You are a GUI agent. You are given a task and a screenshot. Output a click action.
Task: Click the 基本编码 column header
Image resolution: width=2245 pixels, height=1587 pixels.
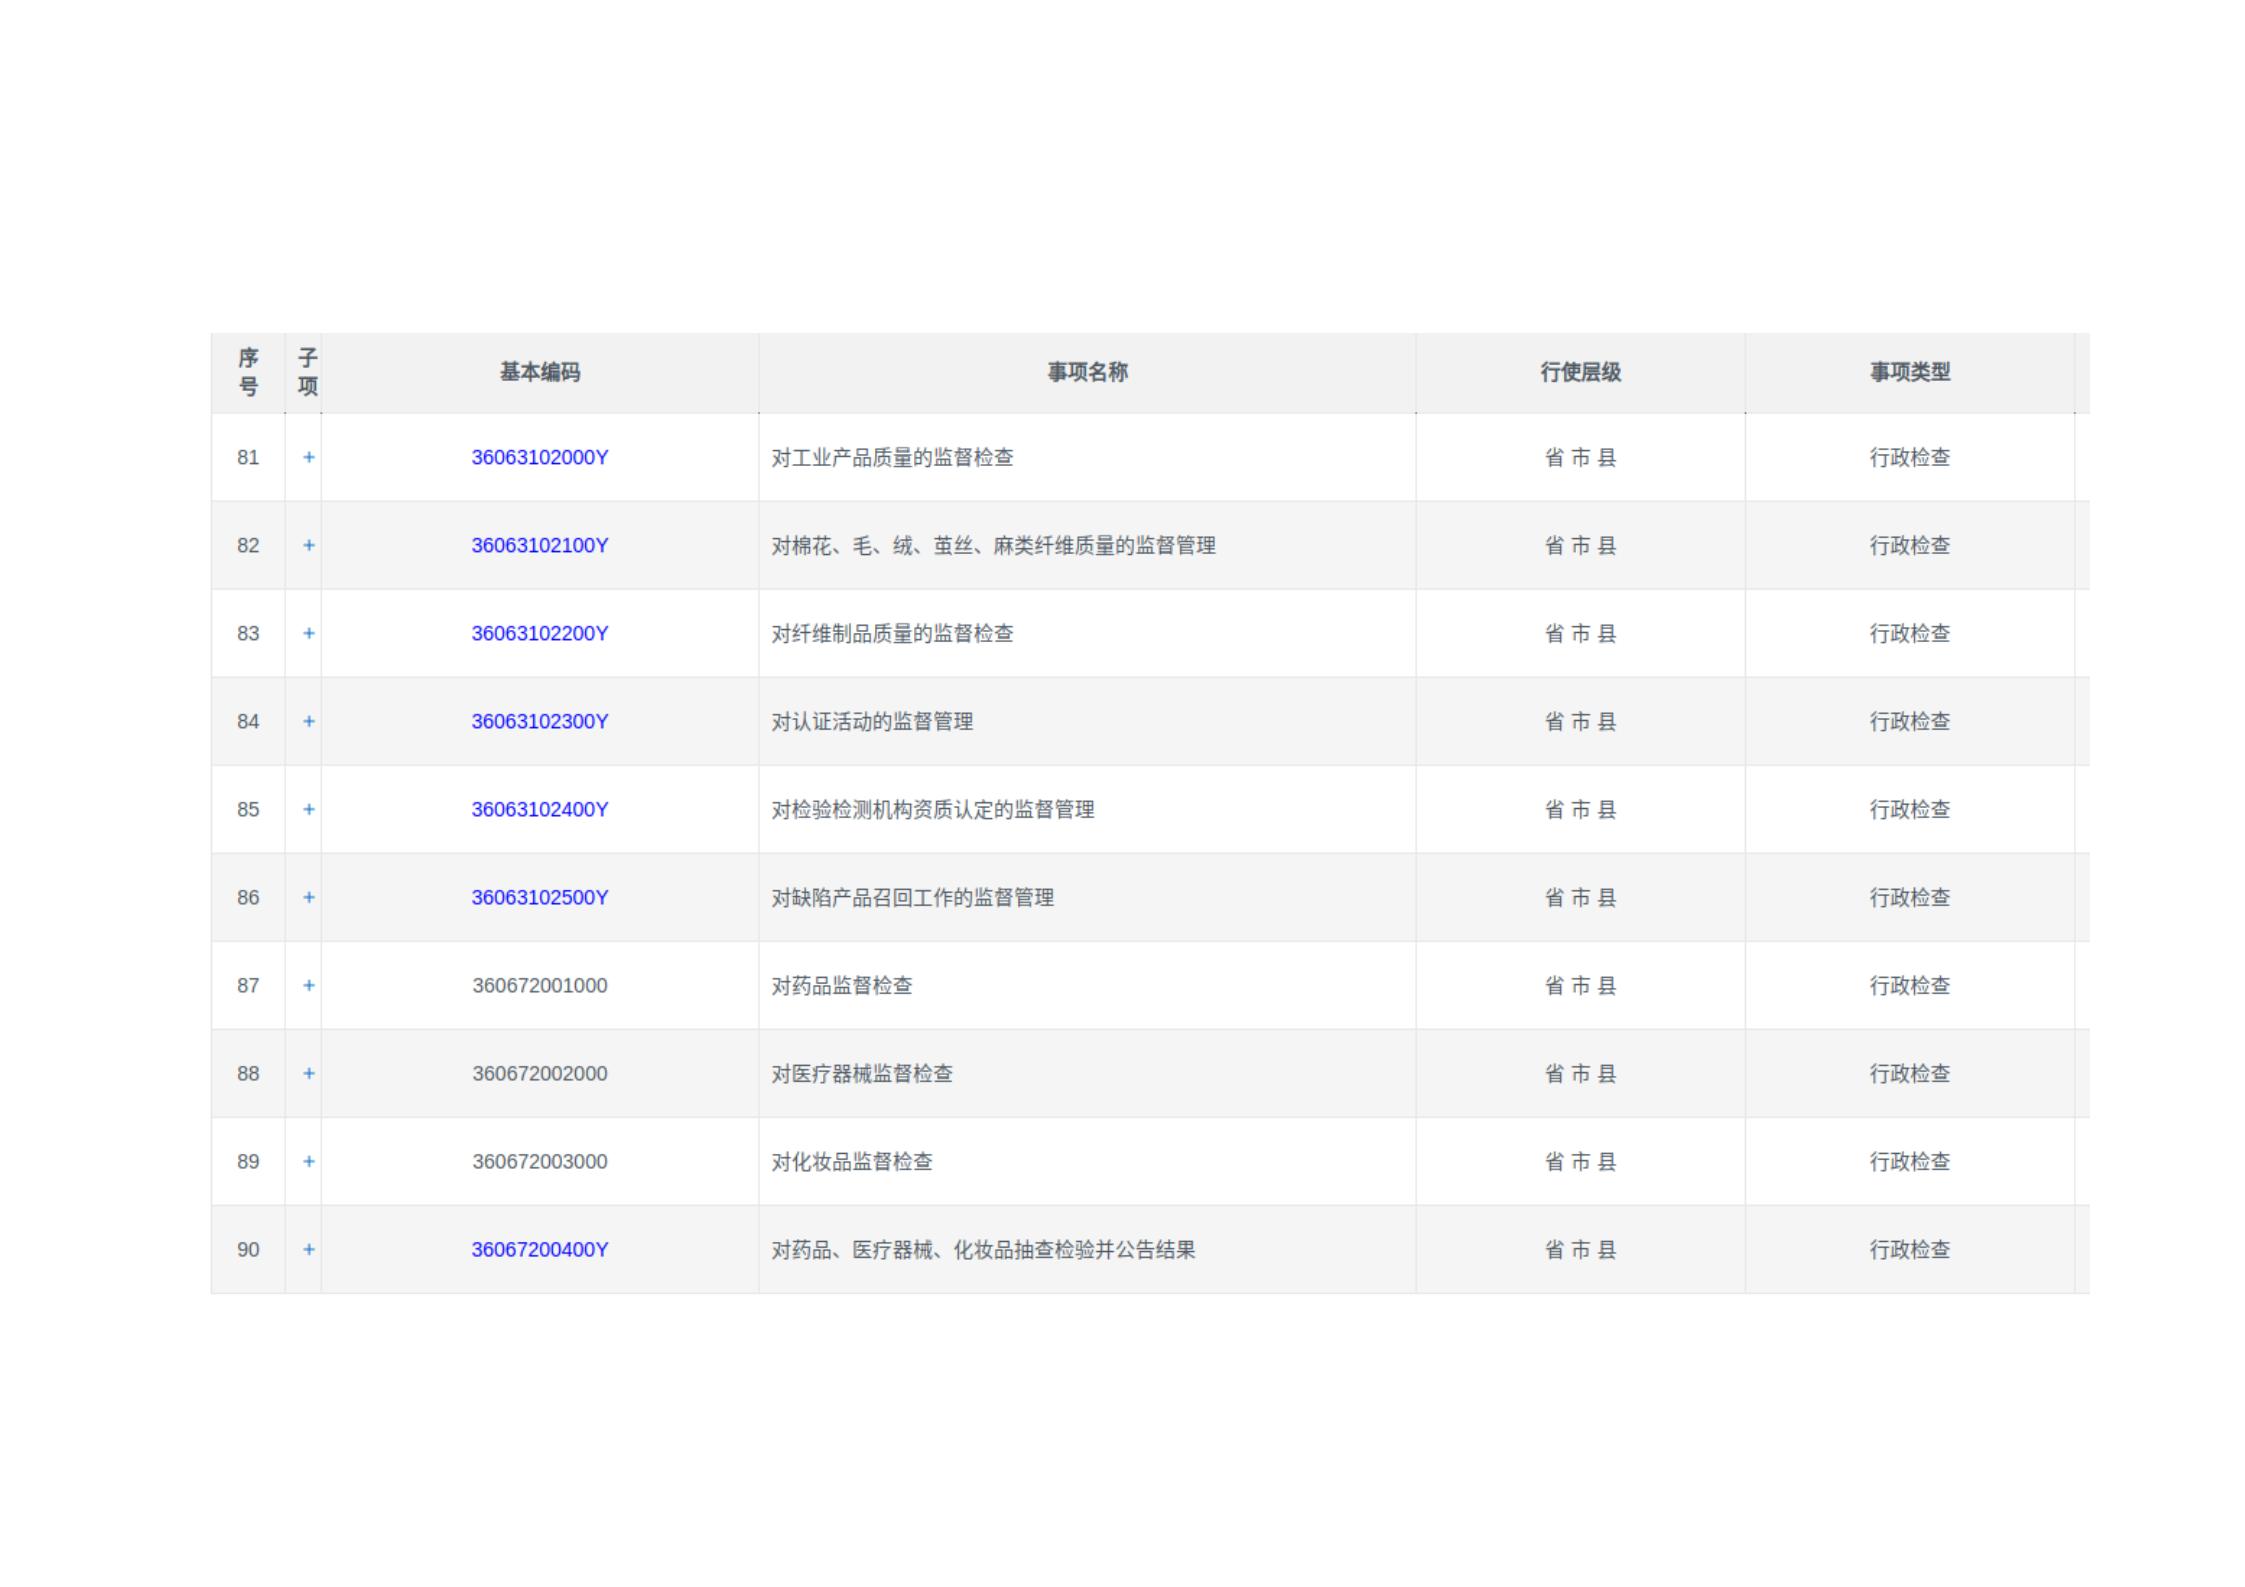pos(539,372)
